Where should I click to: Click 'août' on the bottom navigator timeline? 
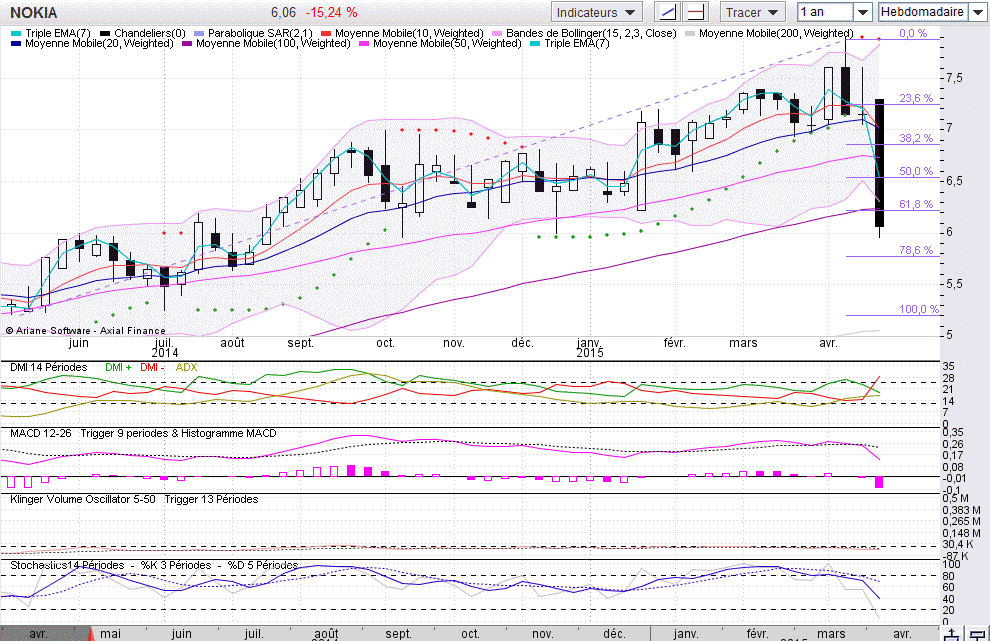pos(326,633)
